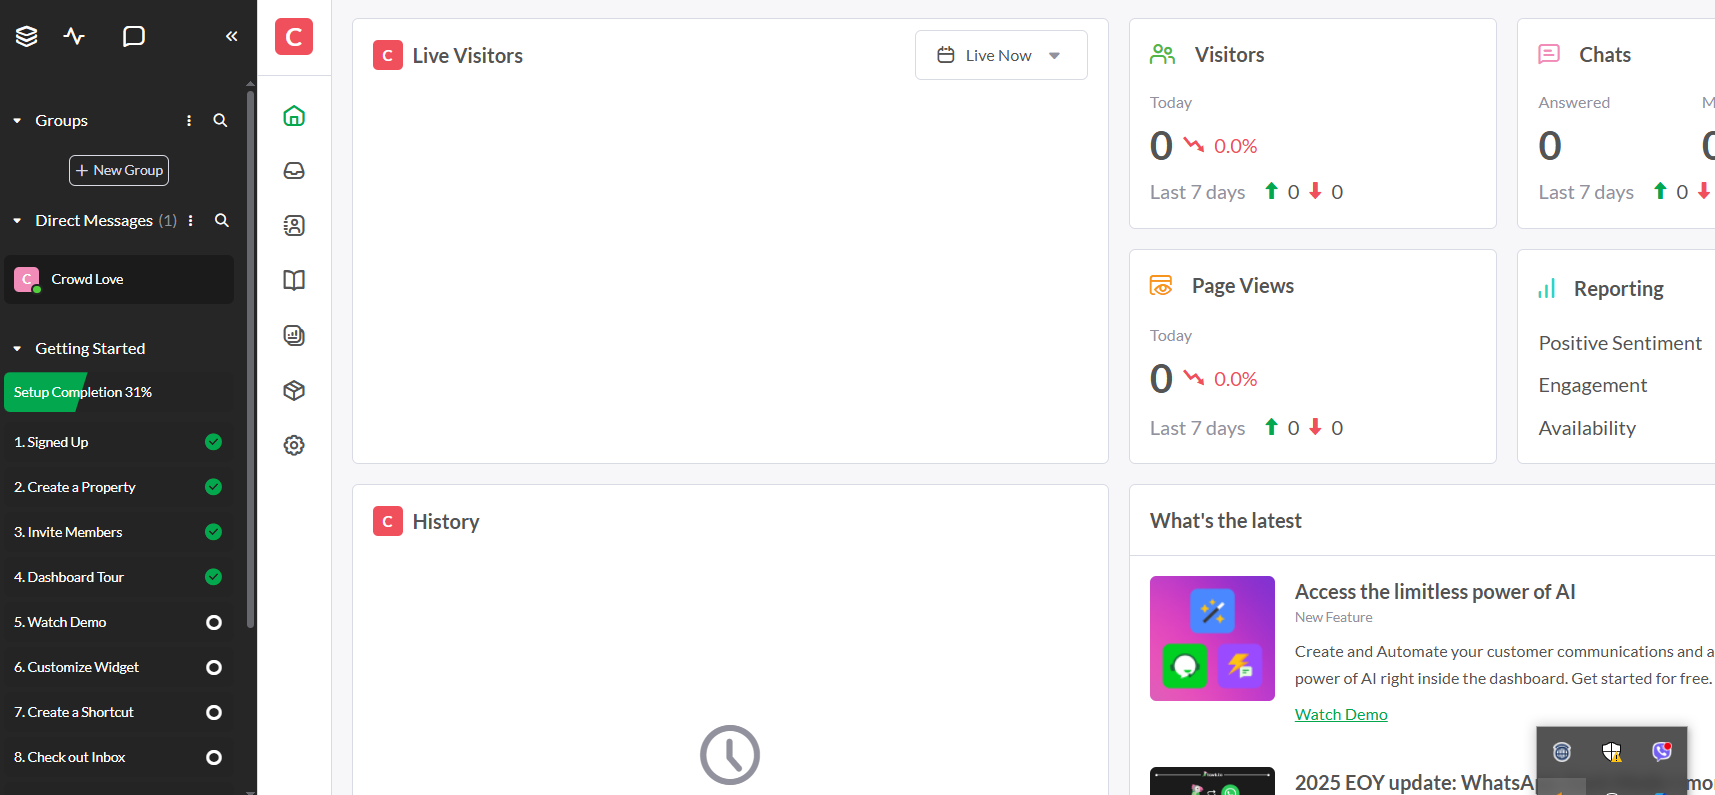Open Engagement report
This screenshot has width=1715, height=795.
[x=1592, y=385]
